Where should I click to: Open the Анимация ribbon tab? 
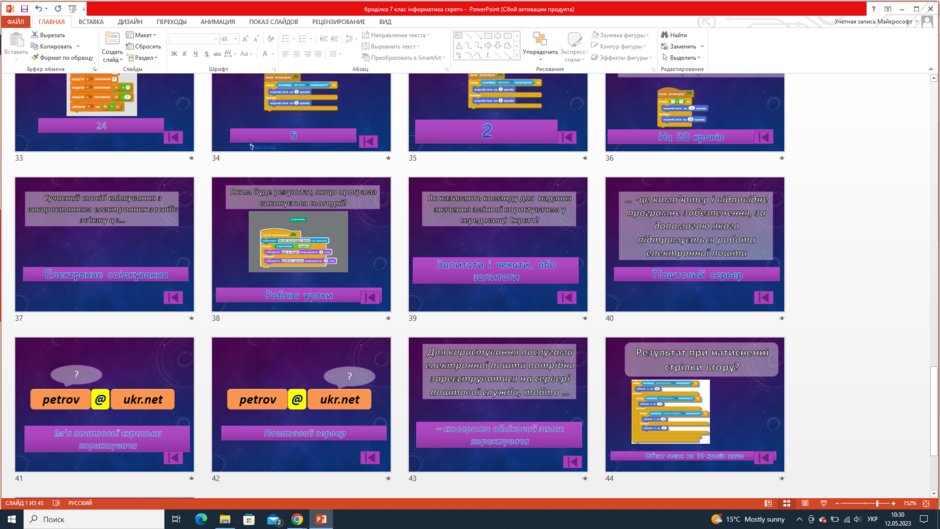click(x=218, y=22)
